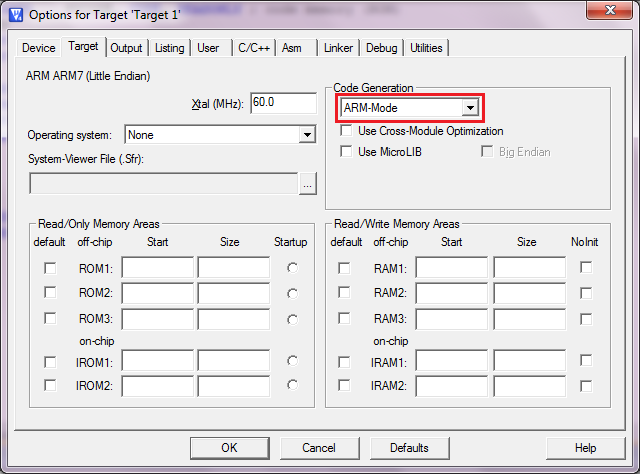This screenshot has width=640, height=474.
Task: Click the Defaults button
Action: point(409,448)
